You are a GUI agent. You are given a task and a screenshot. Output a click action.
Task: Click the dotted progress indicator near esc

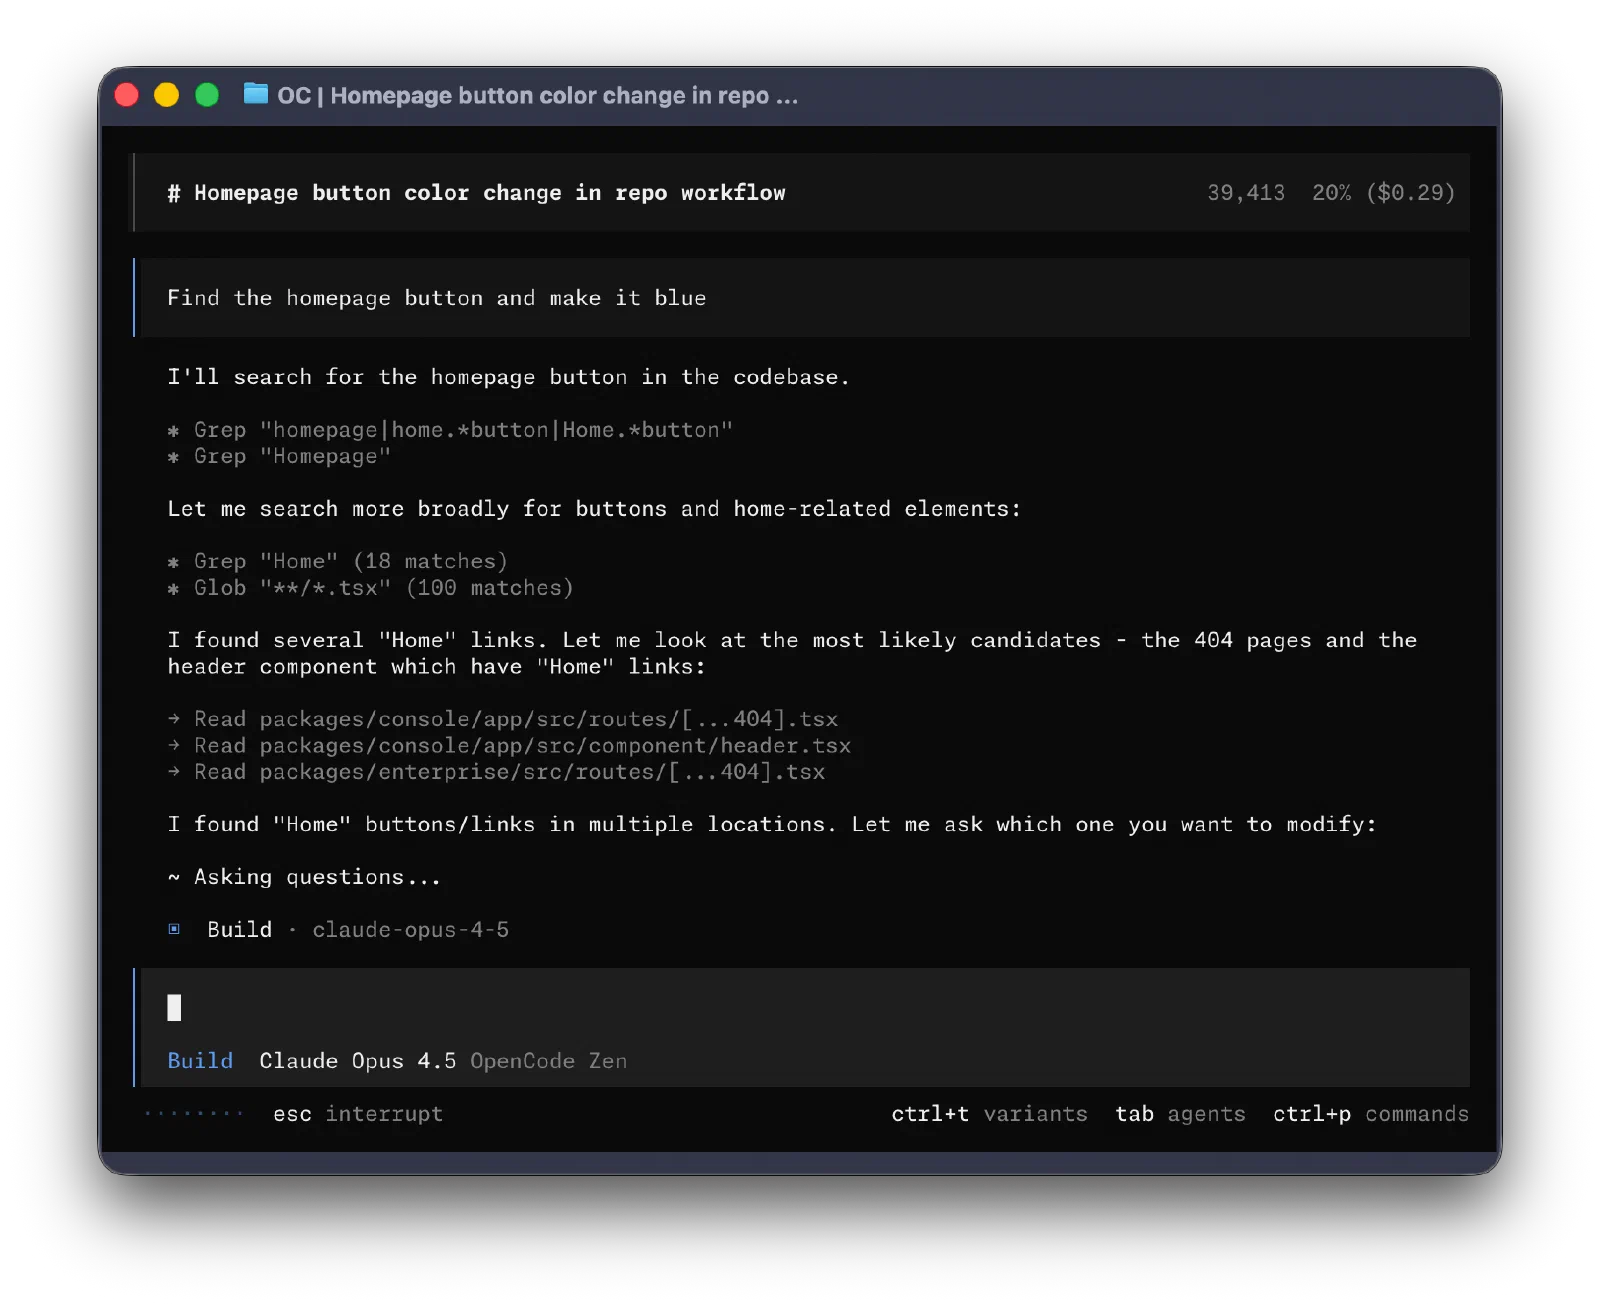(x=194, y=1113)
